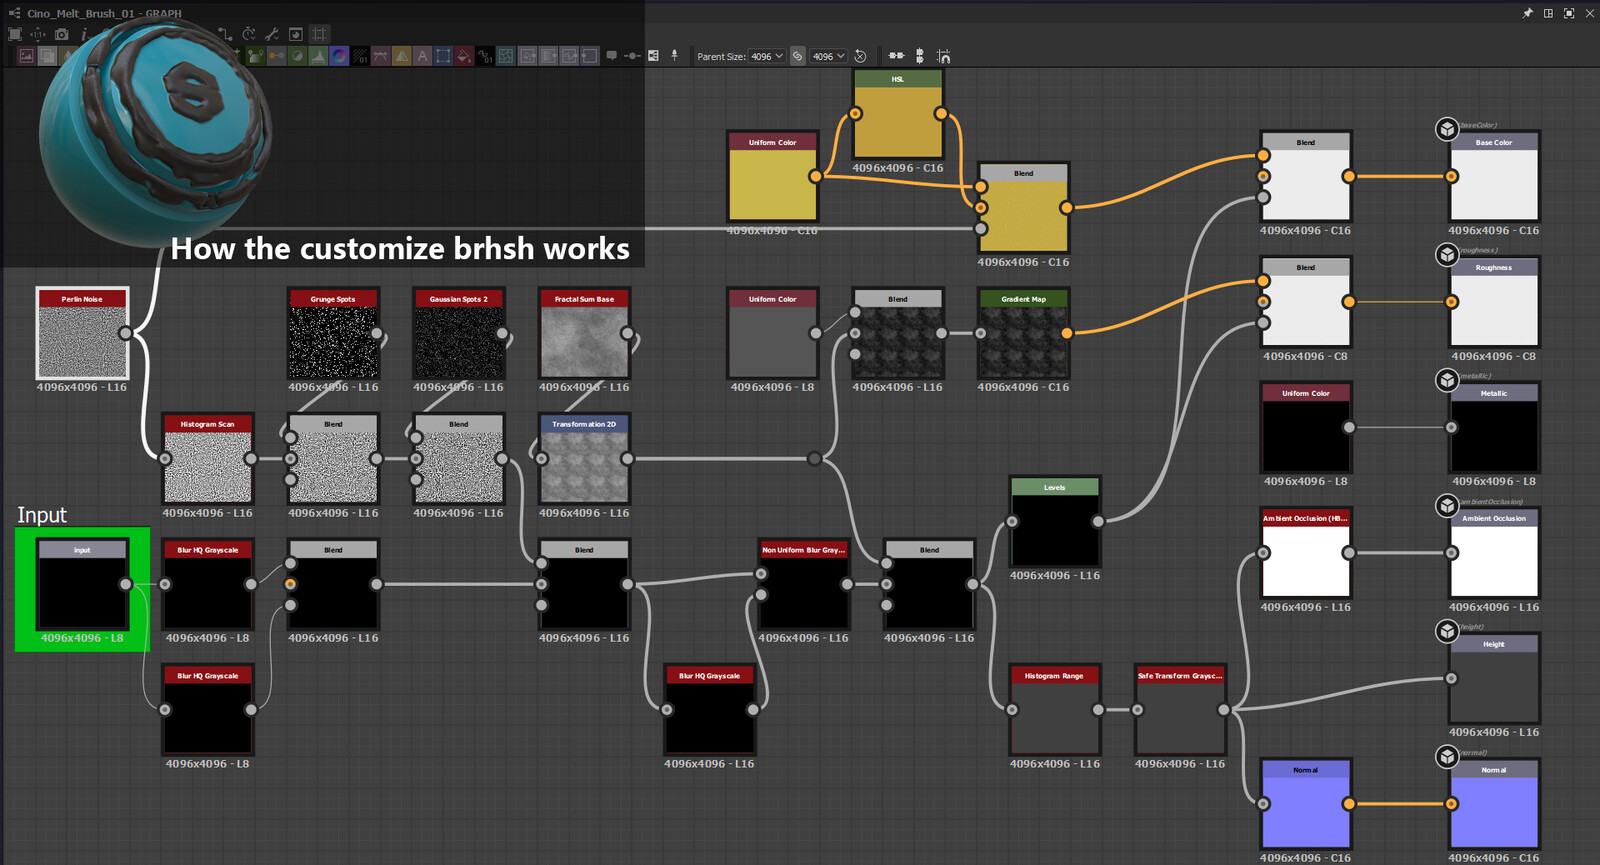This screenshot has width=1600, height=865.
Task: Select the Base Color output node
Action: click(1494, 176)
